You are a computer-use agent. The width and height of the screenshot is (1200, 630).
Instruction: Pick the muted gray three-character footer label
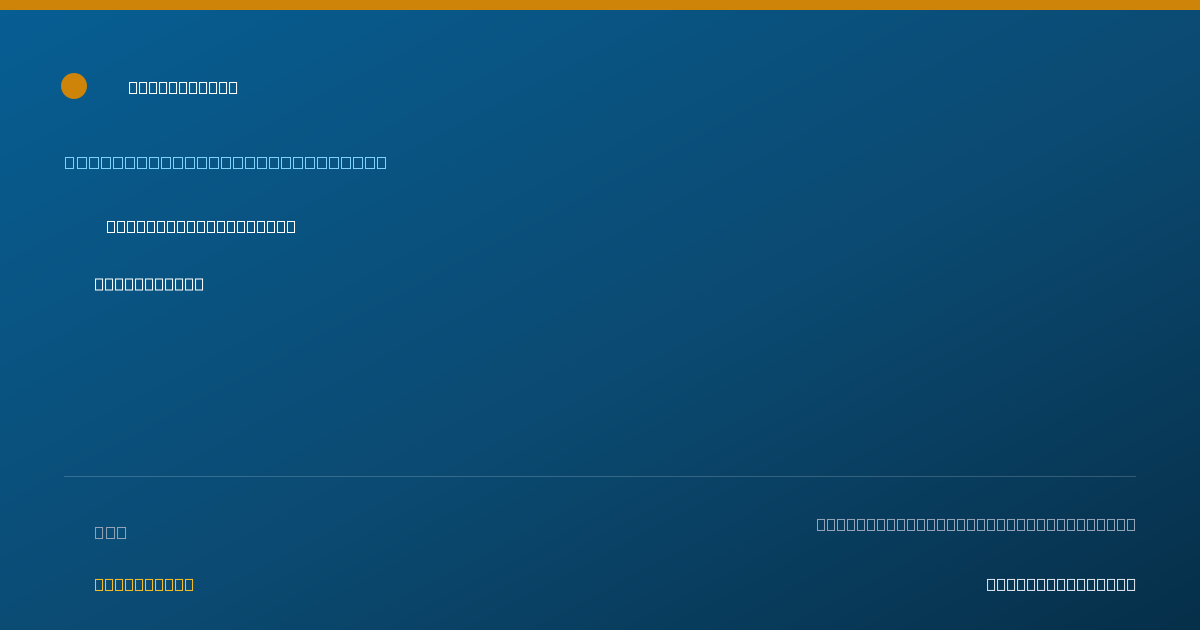111,532
